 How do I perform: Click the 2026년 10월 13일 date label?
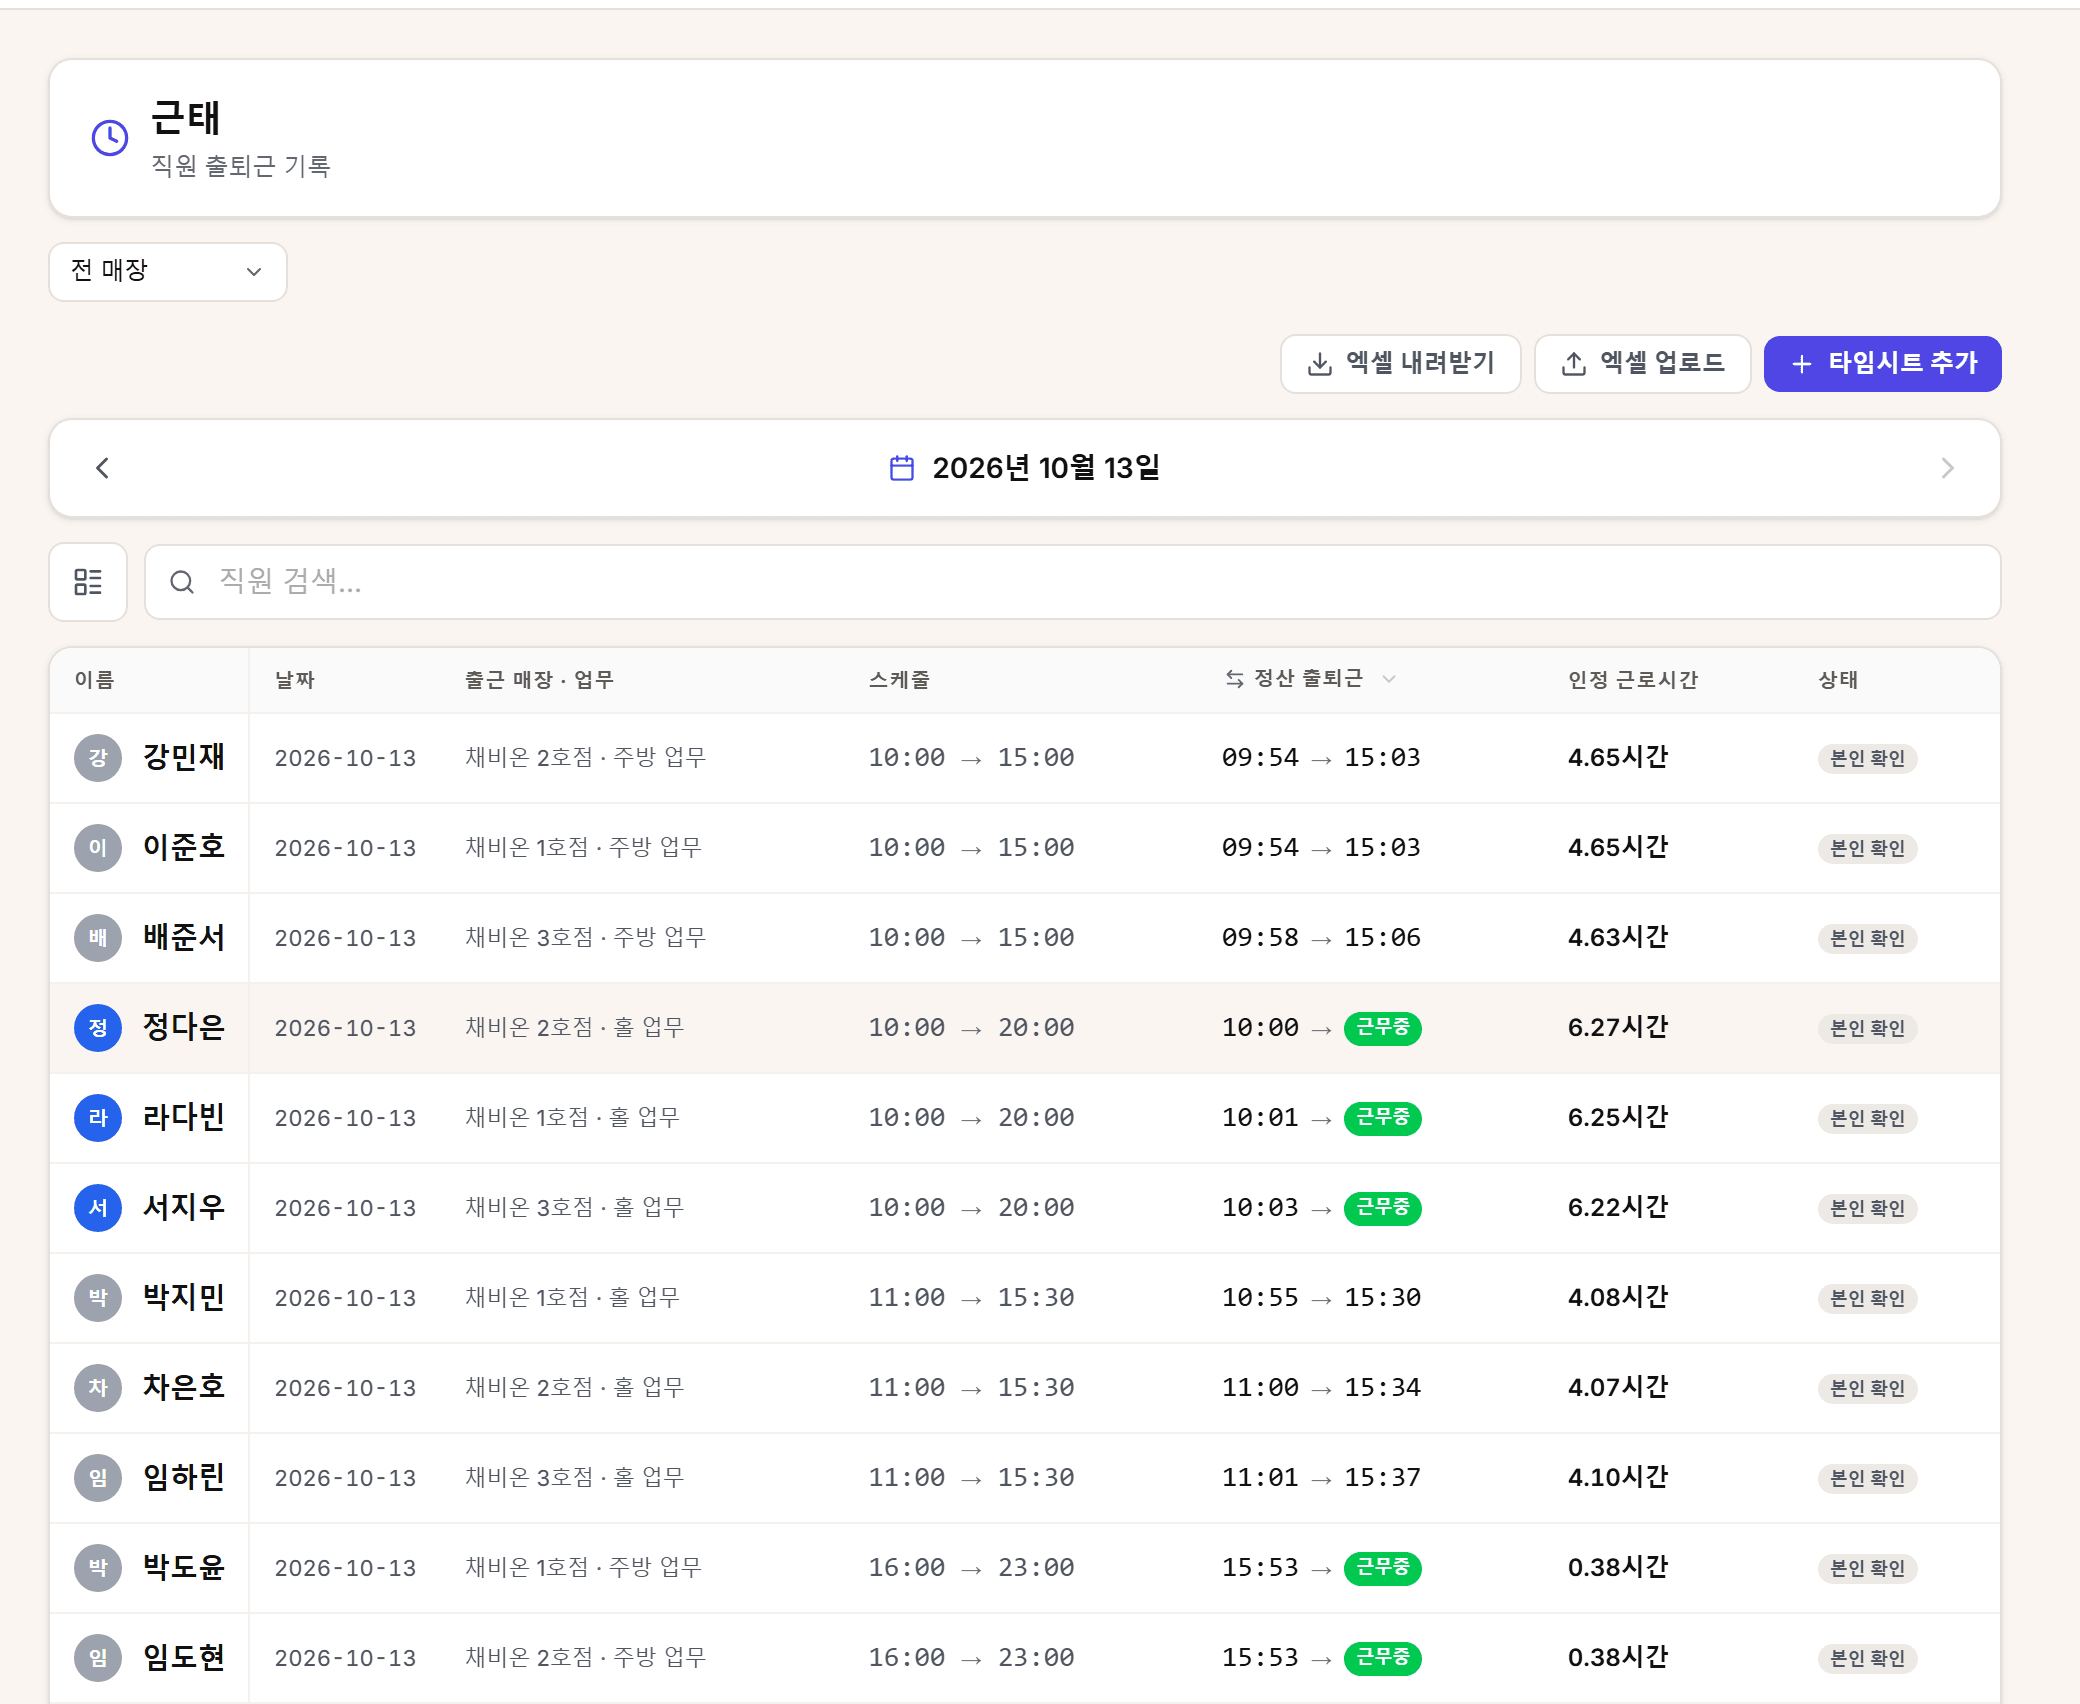tap(1046, 468)
